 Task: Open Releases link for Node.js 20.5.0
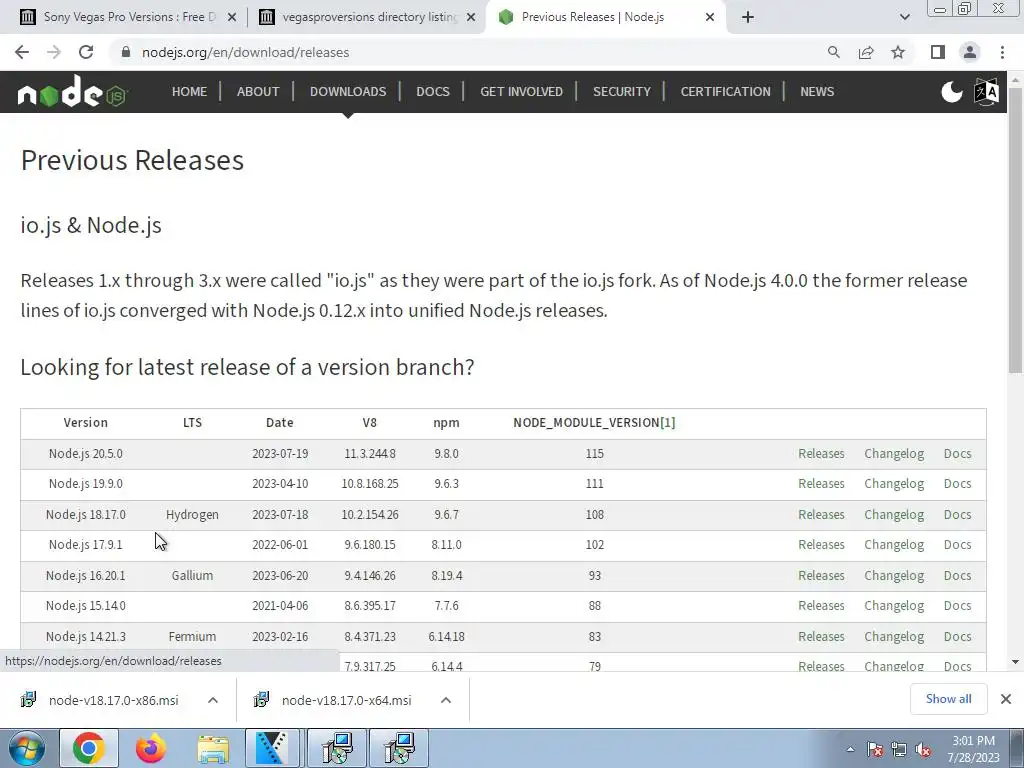tap(821, 453)
